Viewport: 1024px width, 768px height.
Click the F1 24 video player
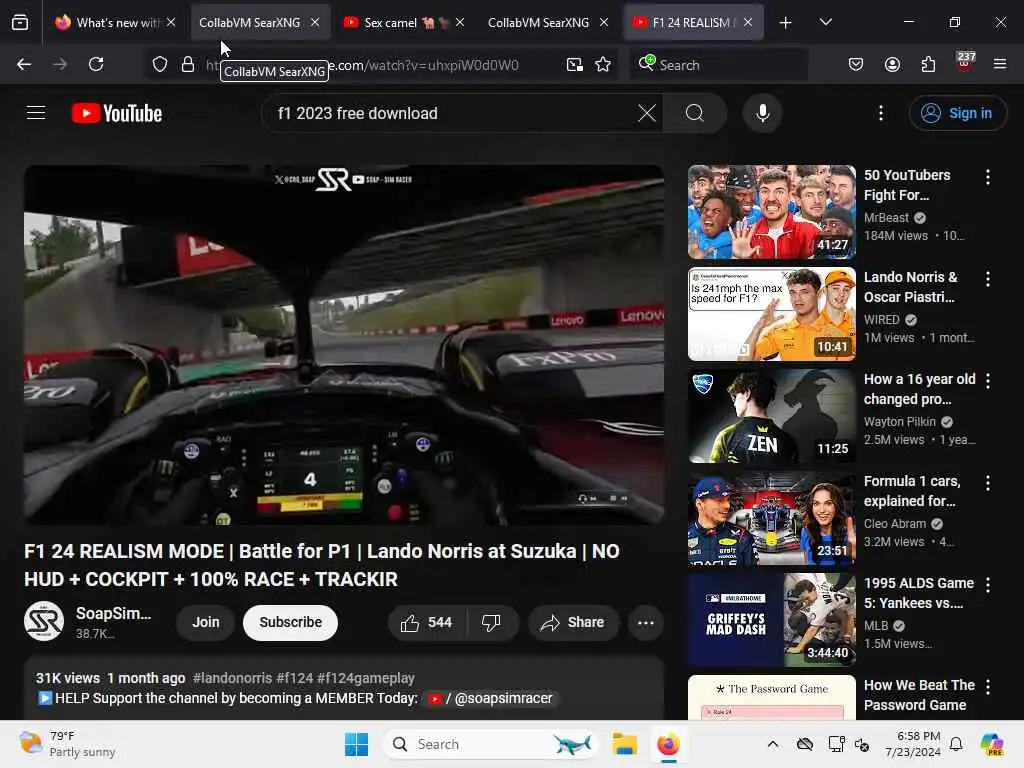pos(344,344)
